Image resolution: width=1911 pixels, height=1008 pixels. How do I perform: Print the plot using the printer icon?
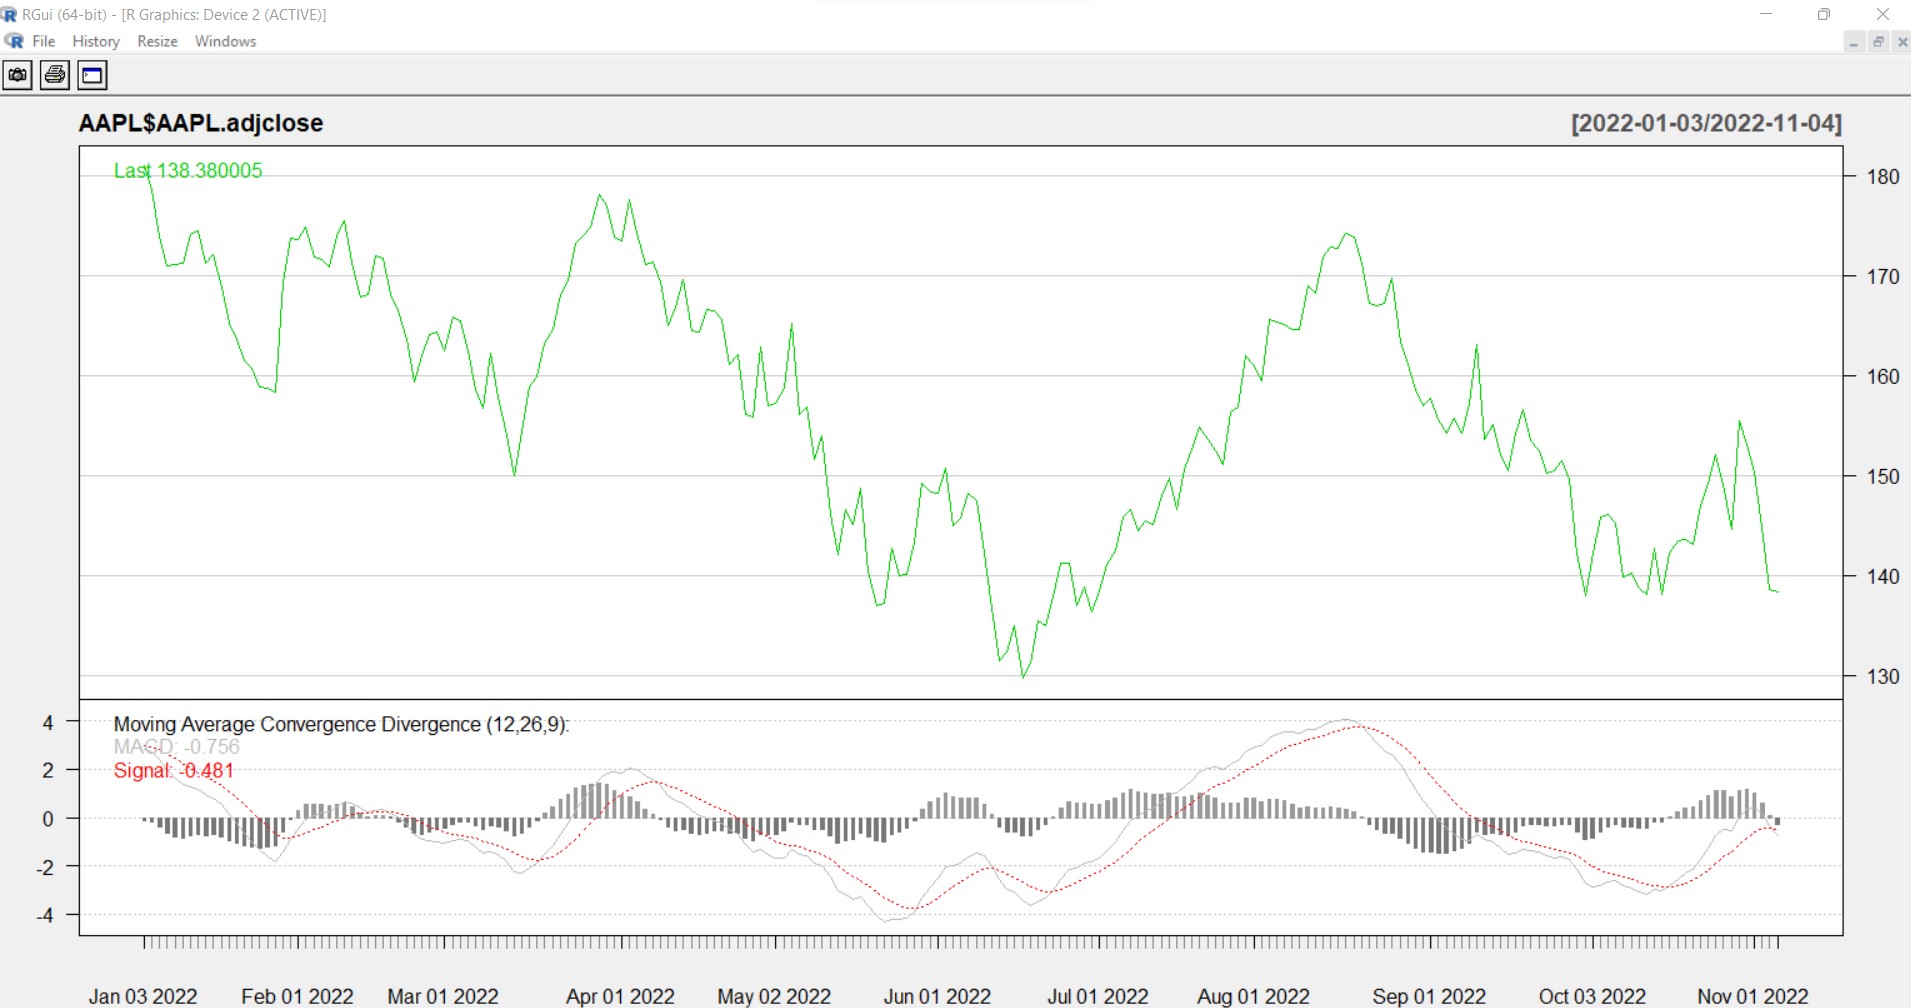point(55,75)
